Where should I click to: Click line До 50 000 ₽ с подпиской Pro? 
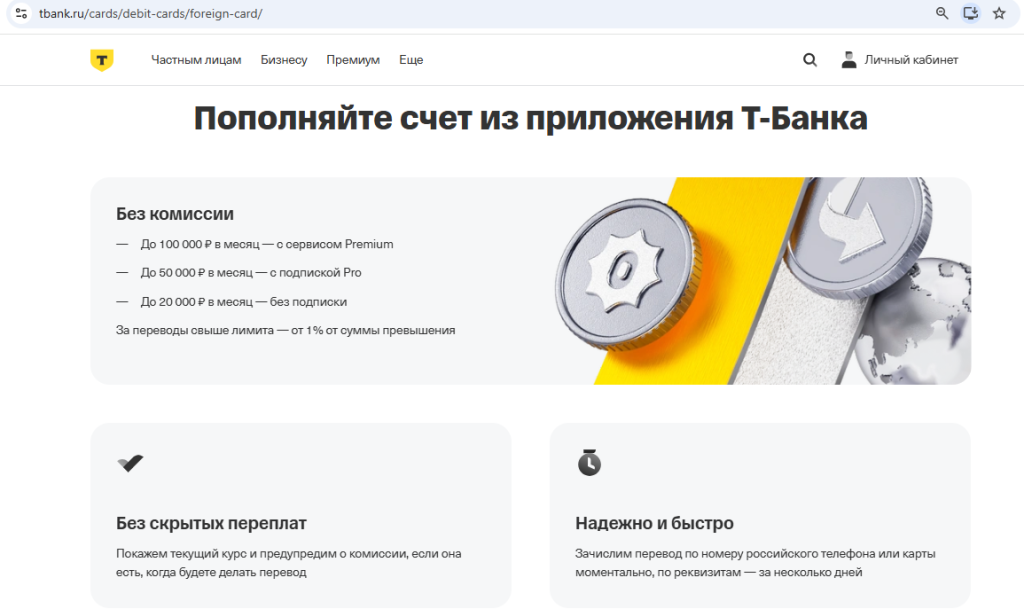[x=251, y=273]
